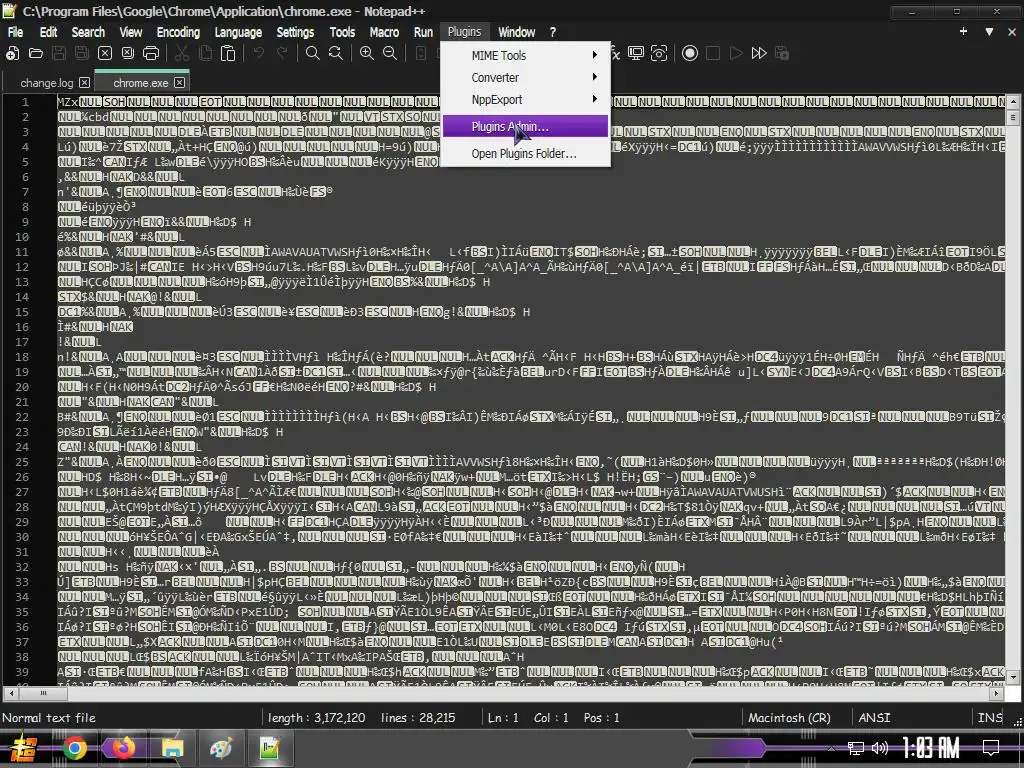Click line number 18 in the margin

[x=22, y=357]
